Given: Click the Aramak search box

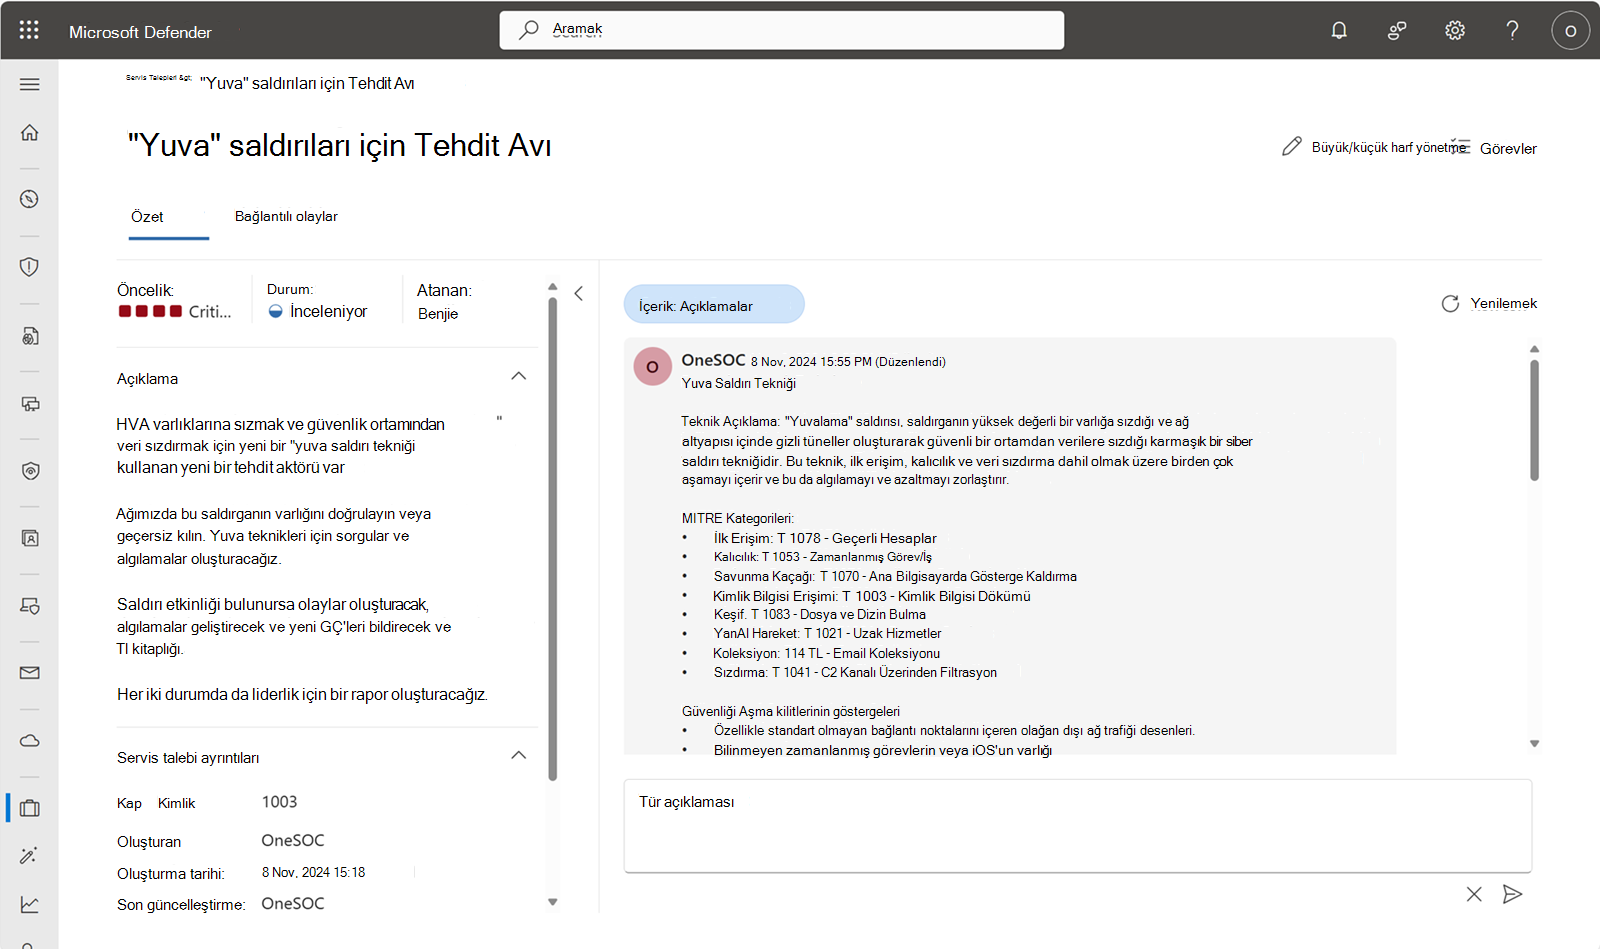Looking at the screenshot, I should [x=782, y=30].
